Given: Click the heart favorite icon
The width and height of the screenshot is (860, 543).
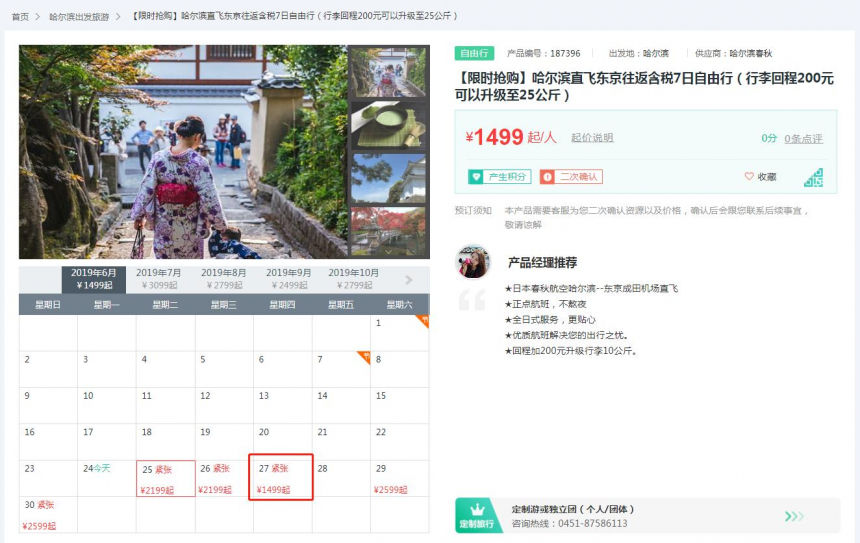Looking at the screenshot, I should pyautogui.click(x=749, y=176).
